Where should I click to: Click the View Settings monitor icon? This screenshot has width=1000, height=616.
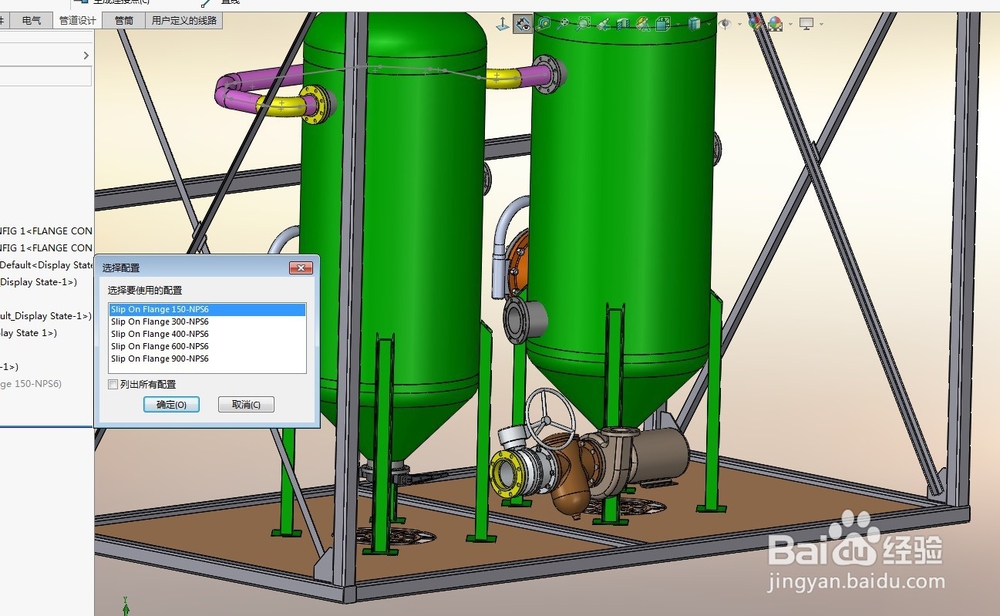click(x=807, y=24)
